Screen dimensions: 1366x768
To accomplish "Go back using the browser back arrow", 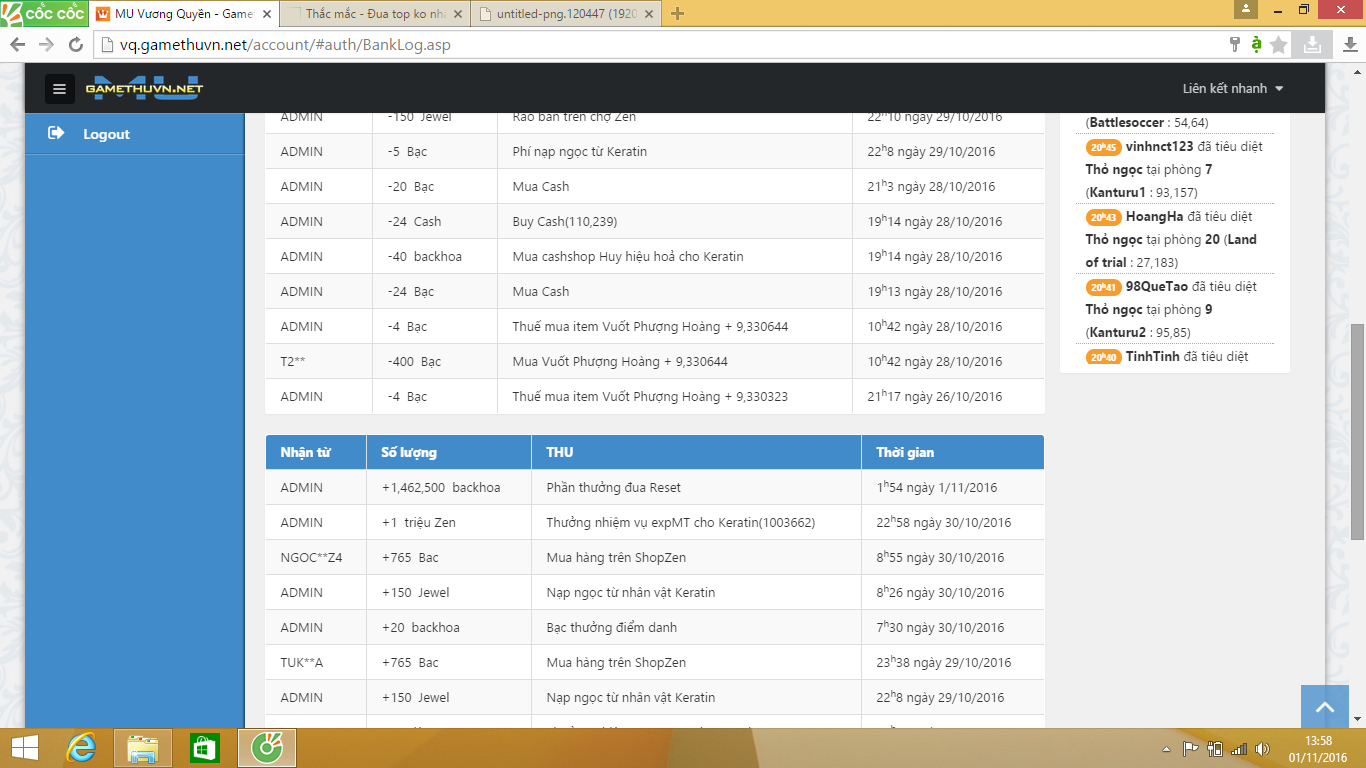I will [18, 45].
